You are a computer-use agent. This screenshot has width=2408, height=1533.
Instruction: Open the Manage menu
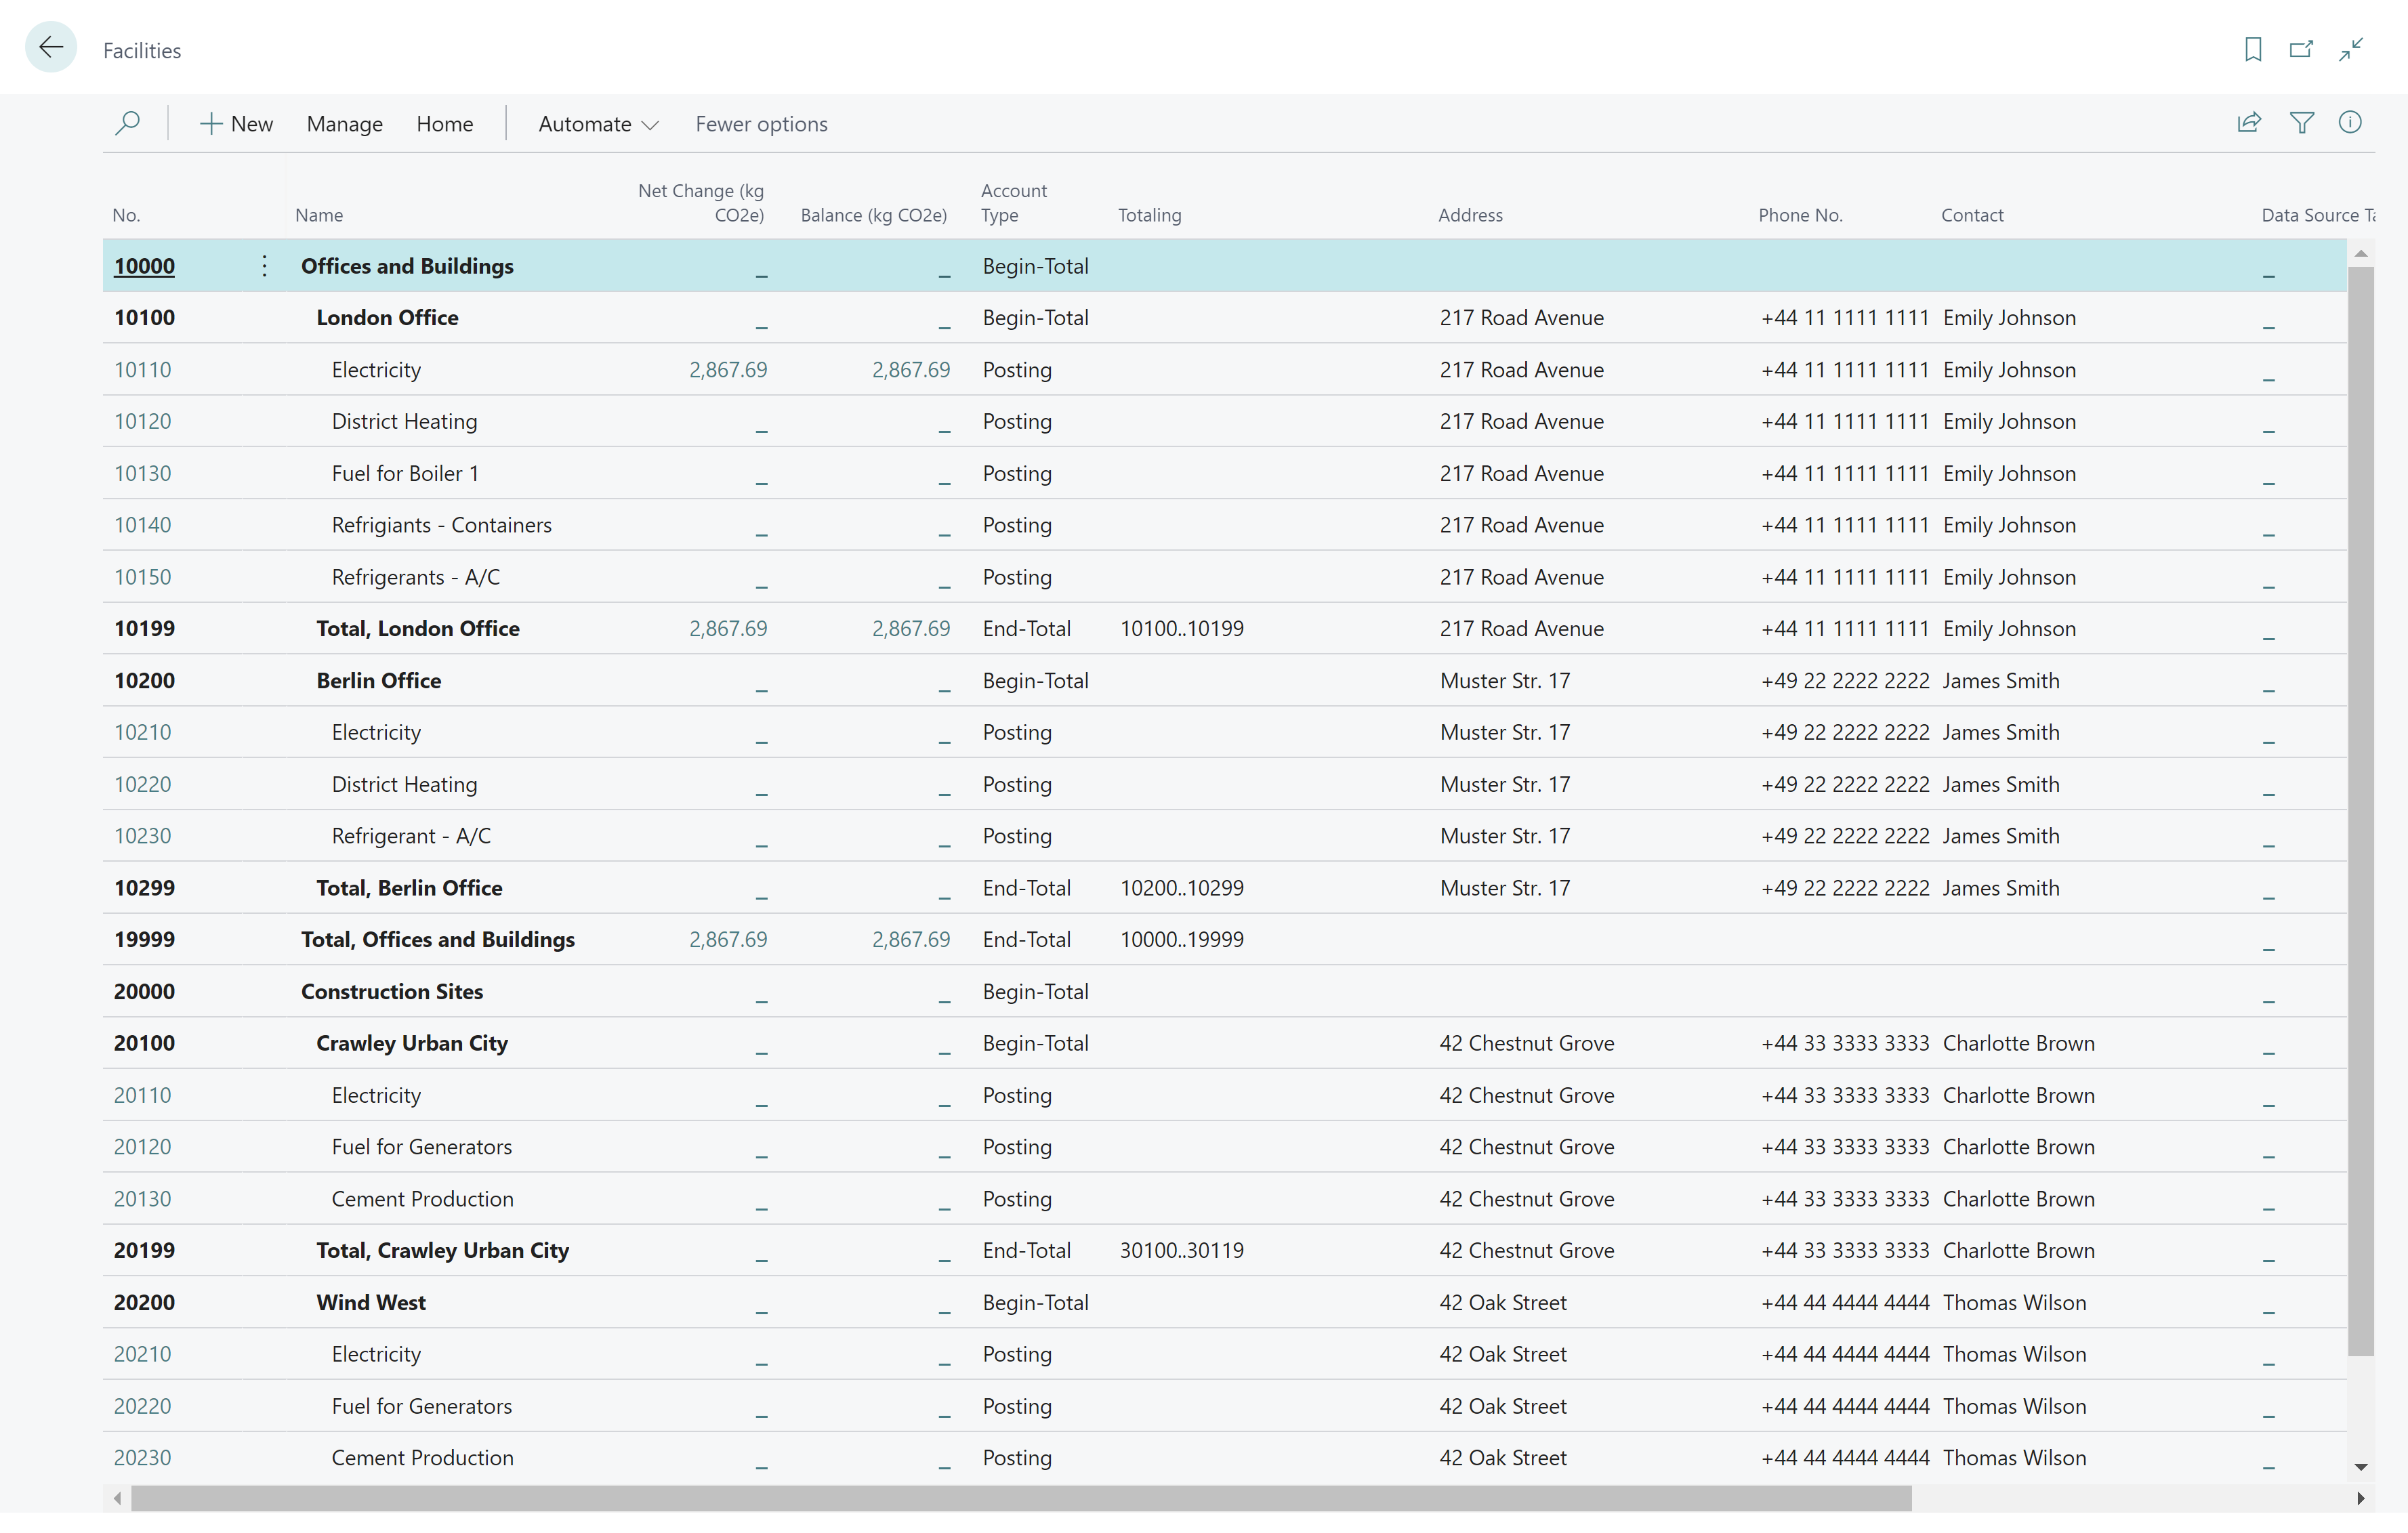click(x=344, y=124)
